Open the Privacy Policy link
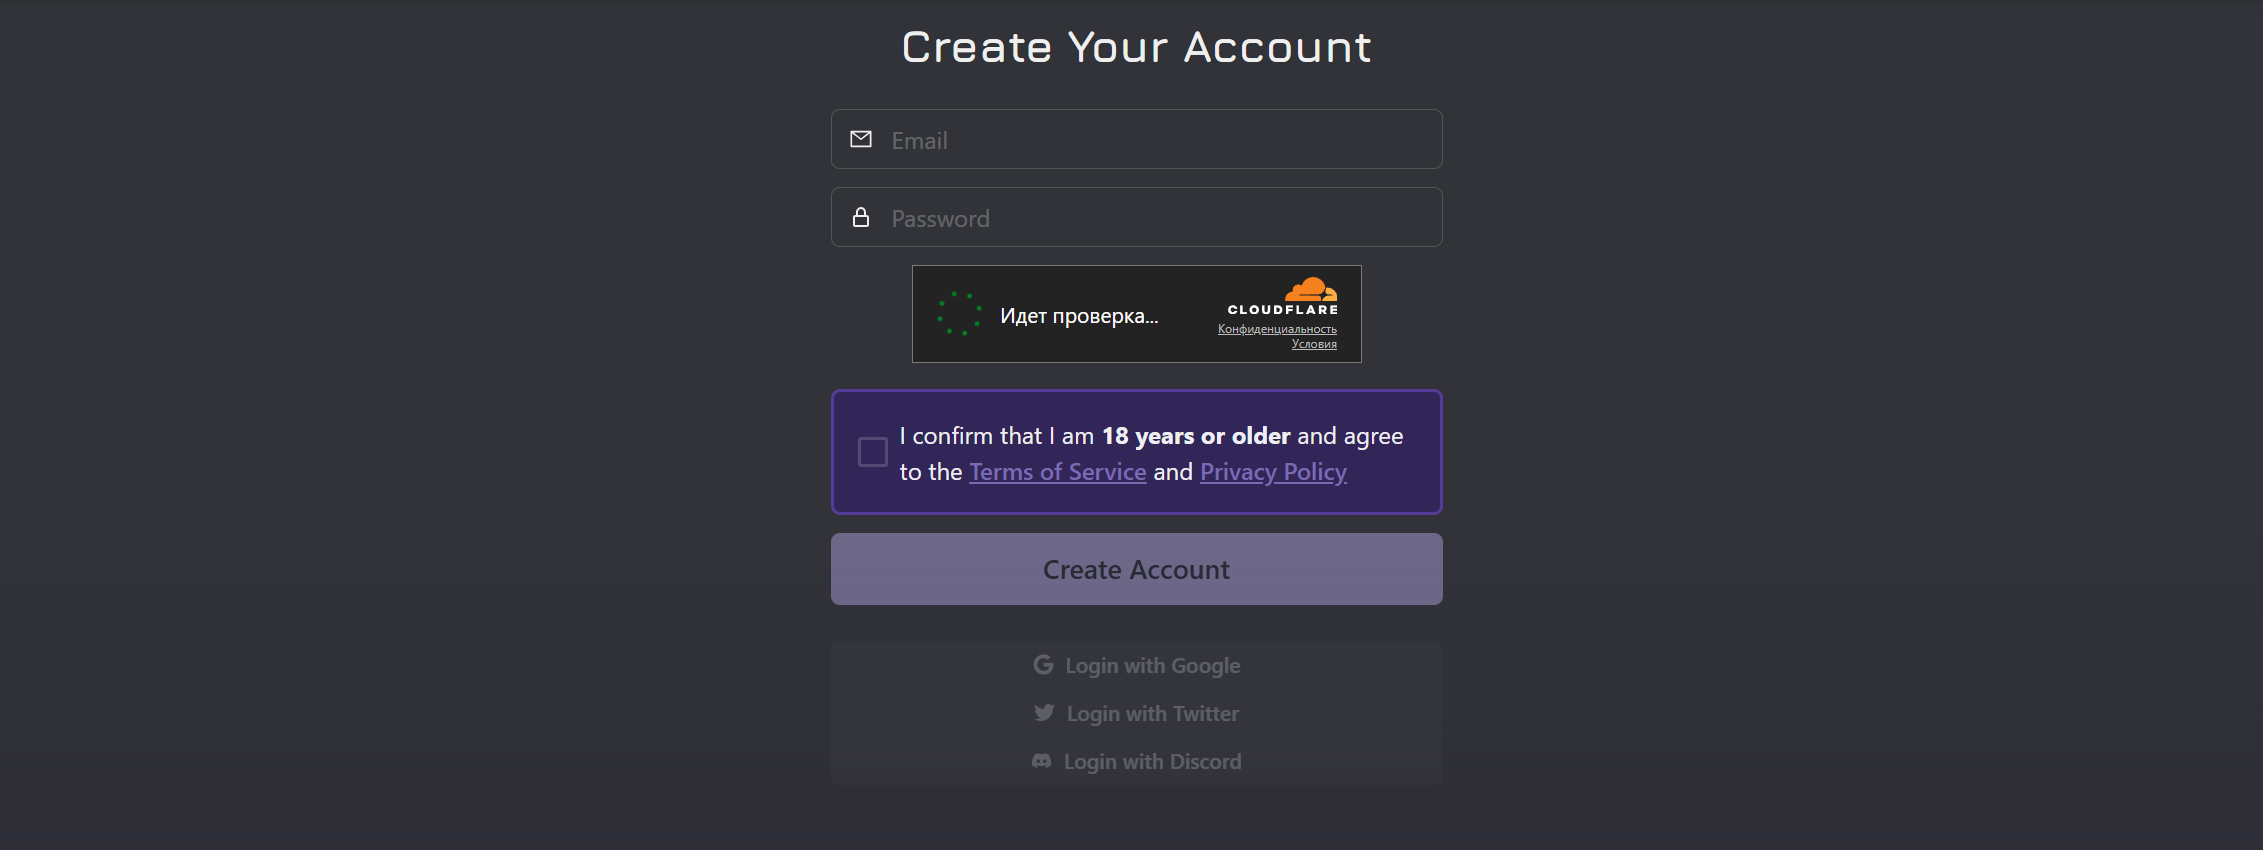The image size is (2263, 850). pyautogui.click(x=1273, y=472)
